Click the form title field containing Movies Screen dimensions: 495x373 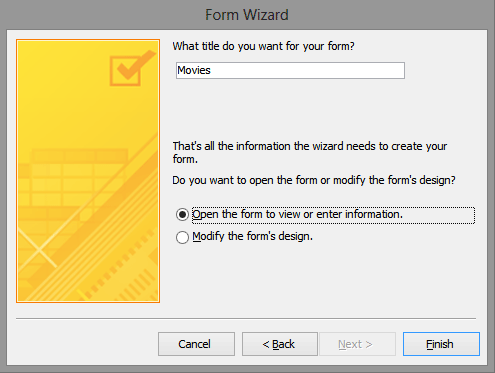[290, 70]
